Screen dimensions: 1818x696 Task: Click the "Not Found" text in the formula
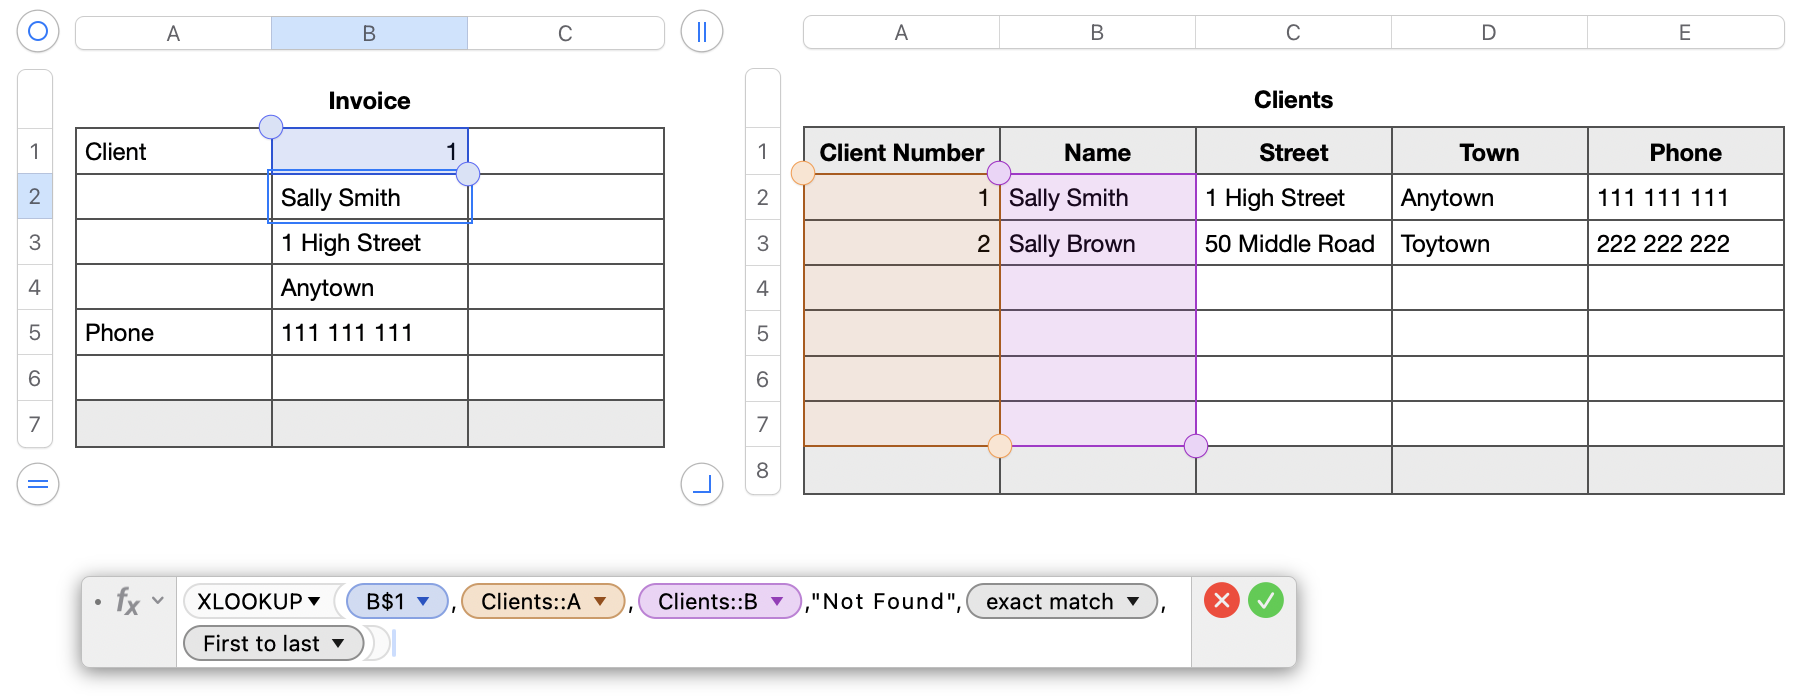pos(883,601)
